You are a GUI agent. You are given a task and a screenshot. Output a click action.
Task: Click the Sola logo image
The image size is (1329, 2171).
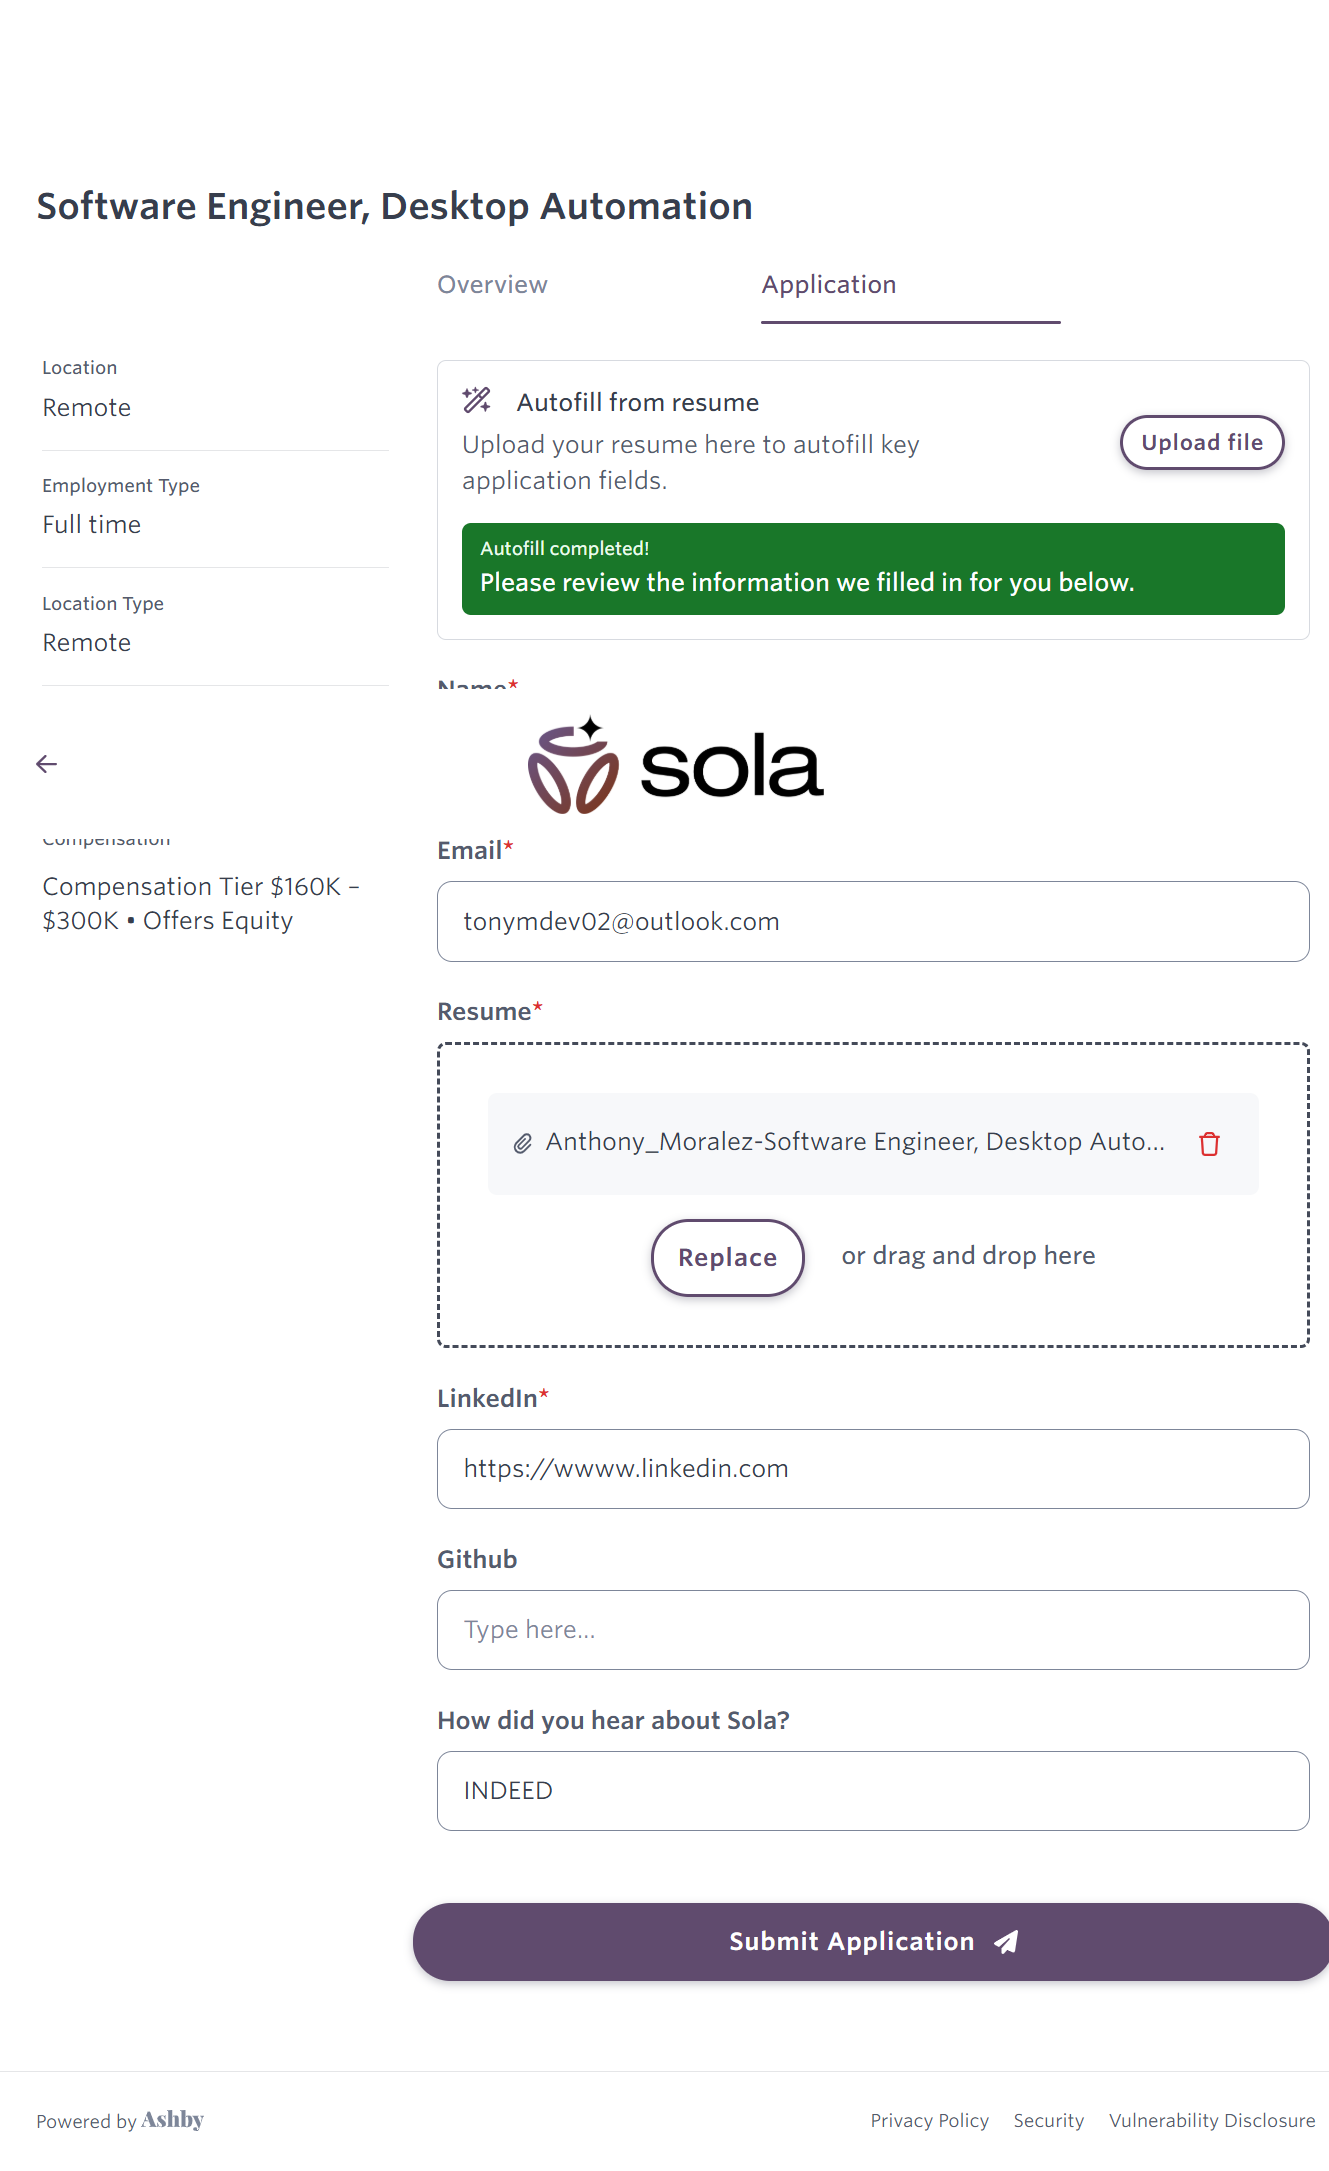point(676,766)
